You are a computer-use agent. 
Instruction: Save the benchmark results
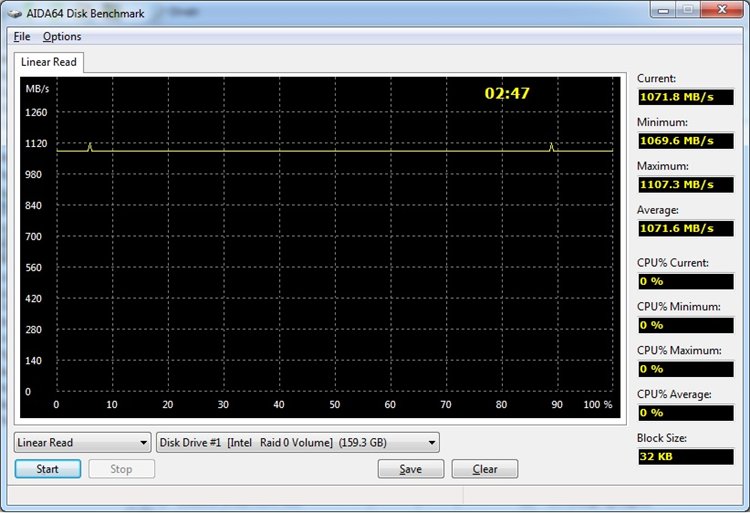pyautogui.click(x=410, y=469)
